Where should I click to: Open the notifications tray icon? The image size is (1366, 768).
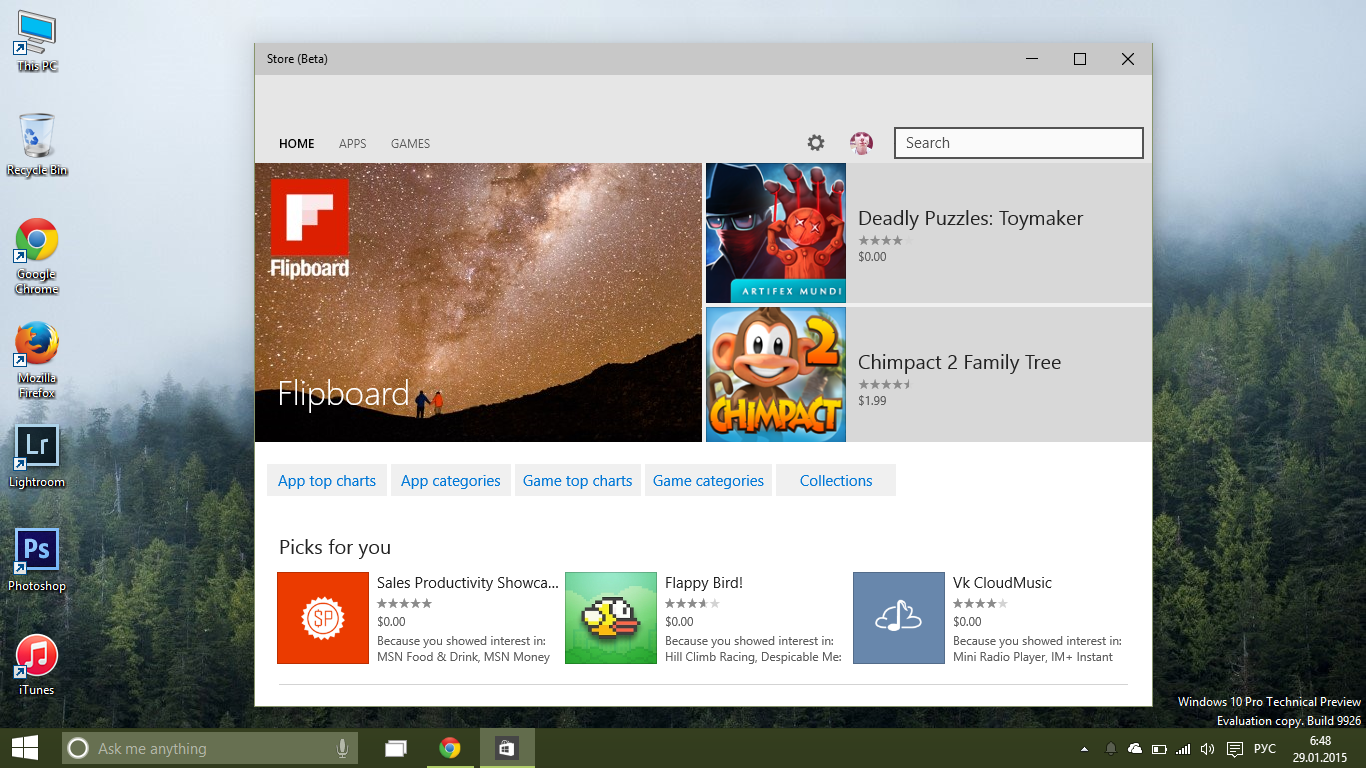[1110, 748]
